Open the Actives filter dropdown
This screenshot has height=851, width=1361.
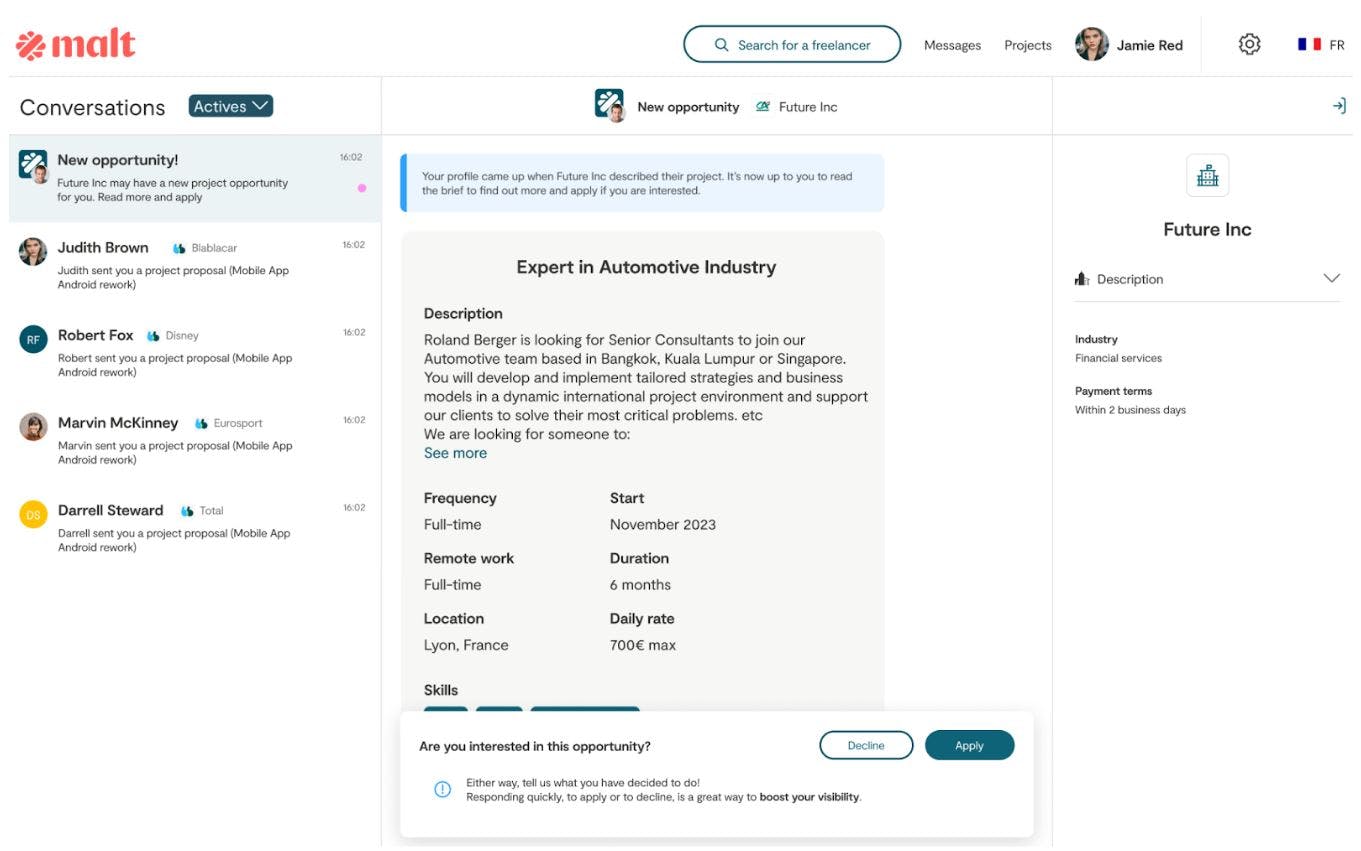pos(231,106)
